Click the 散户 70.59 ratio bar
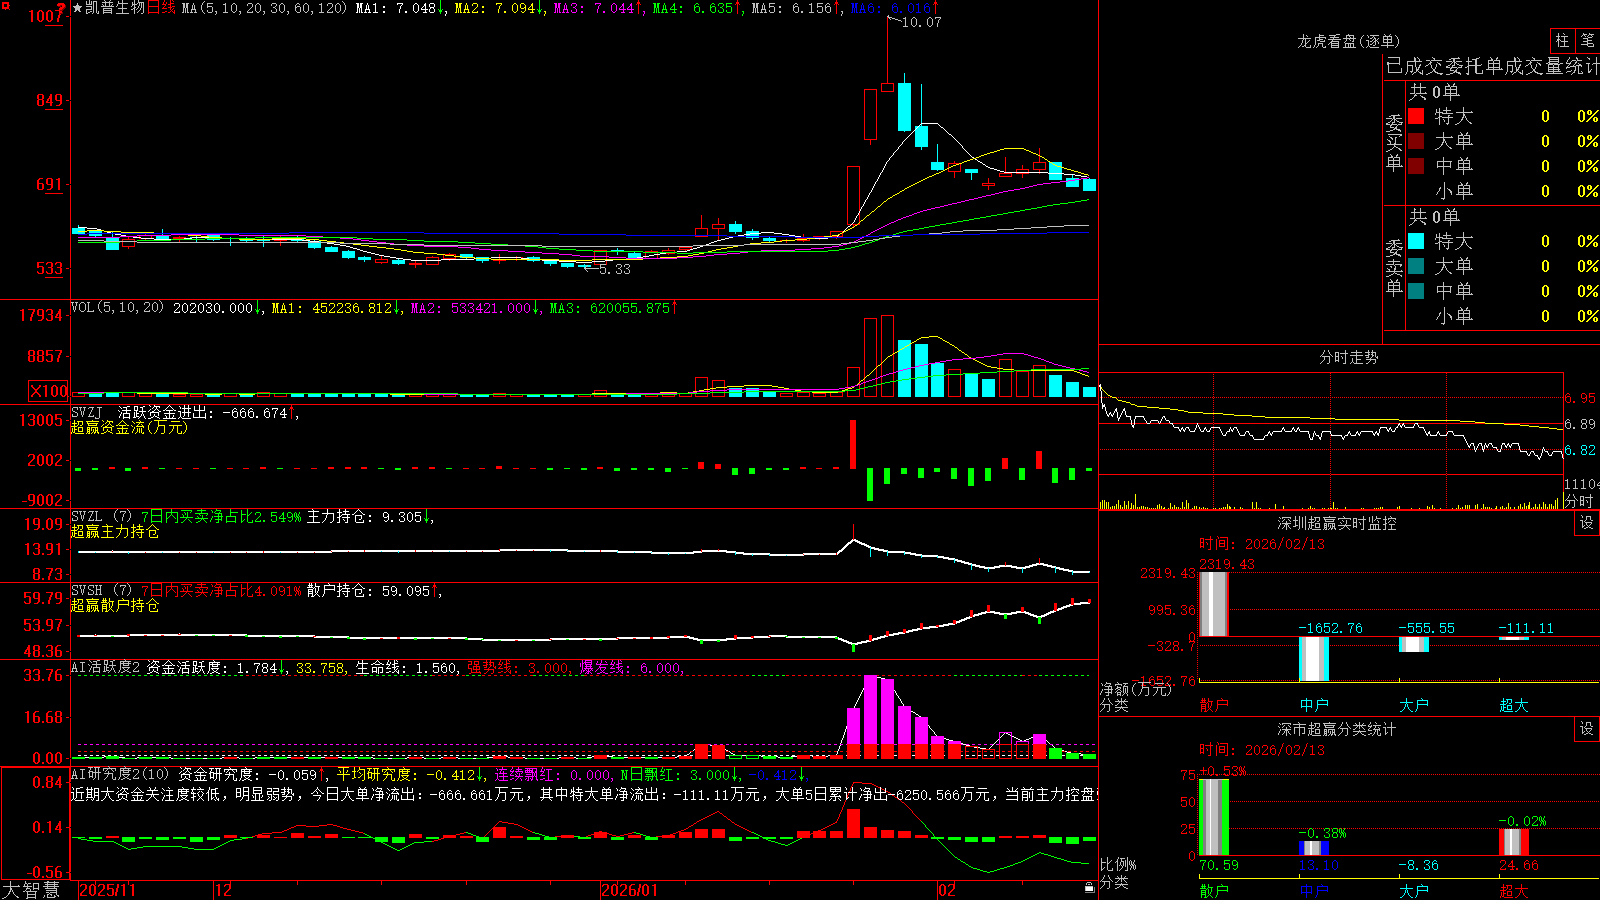Viewport: 1600px width, 900px height. click(x=1214, y=817)
